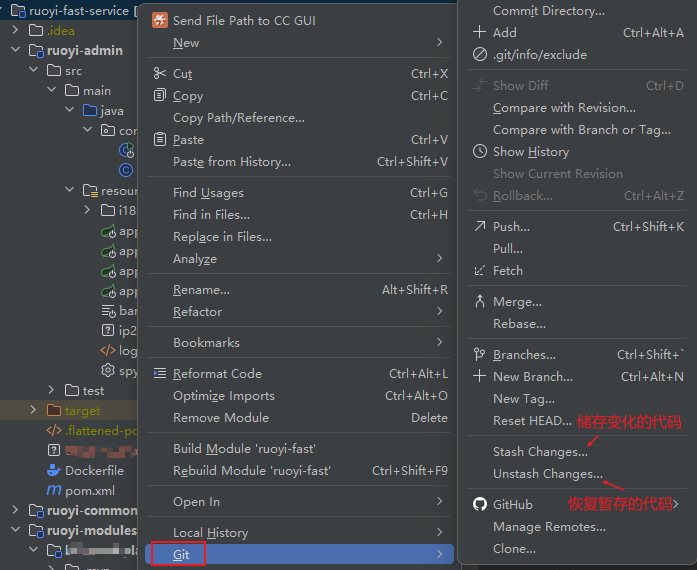The width and height of the screenshot is (697, 570).
Task: Click the Maven pom.xml file icon
Action: (54, 490)
